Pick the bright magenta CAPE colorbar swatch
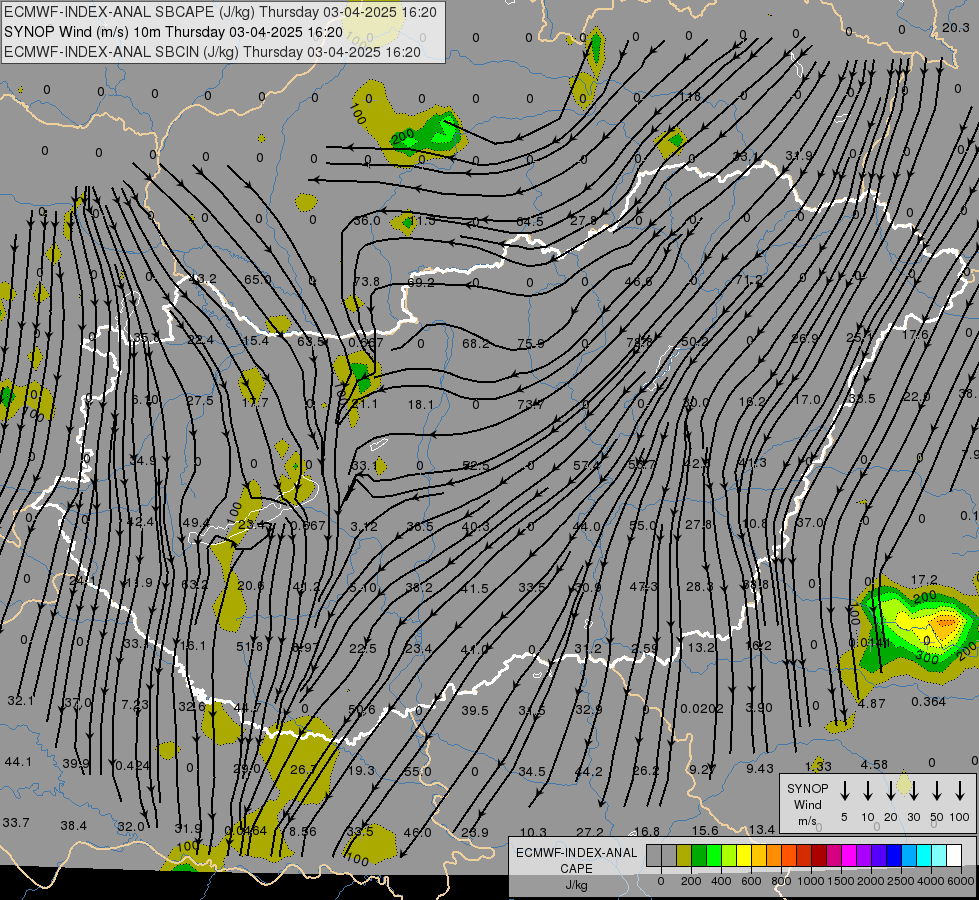The width and height of the screenshot is (979, 900). coord(849,856)
